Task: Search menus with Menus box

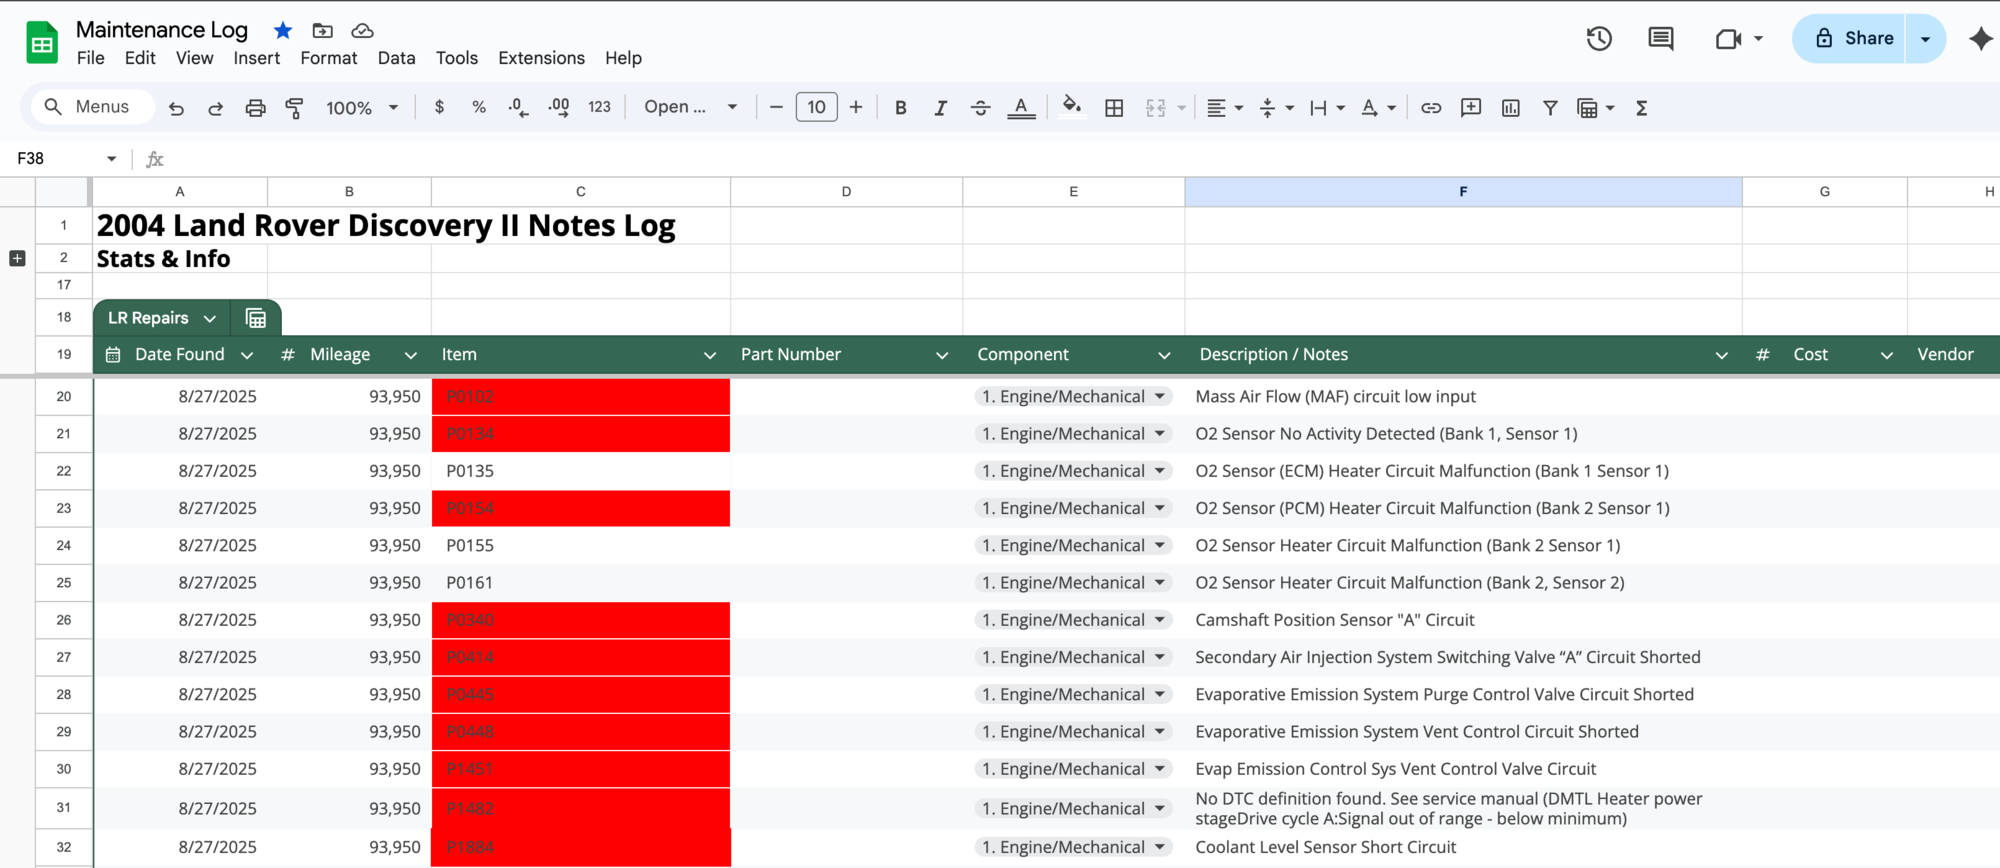Action: 94,107
